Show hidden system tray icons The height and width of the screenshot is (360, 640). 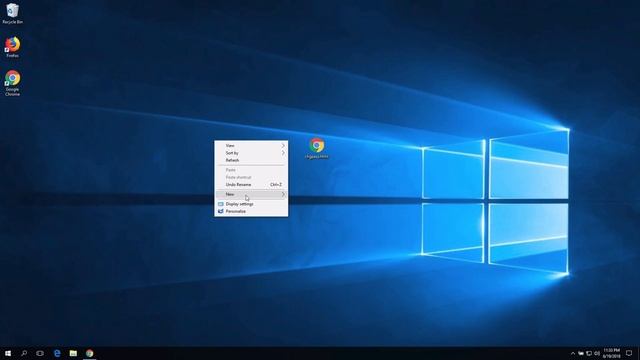(573, 353)
